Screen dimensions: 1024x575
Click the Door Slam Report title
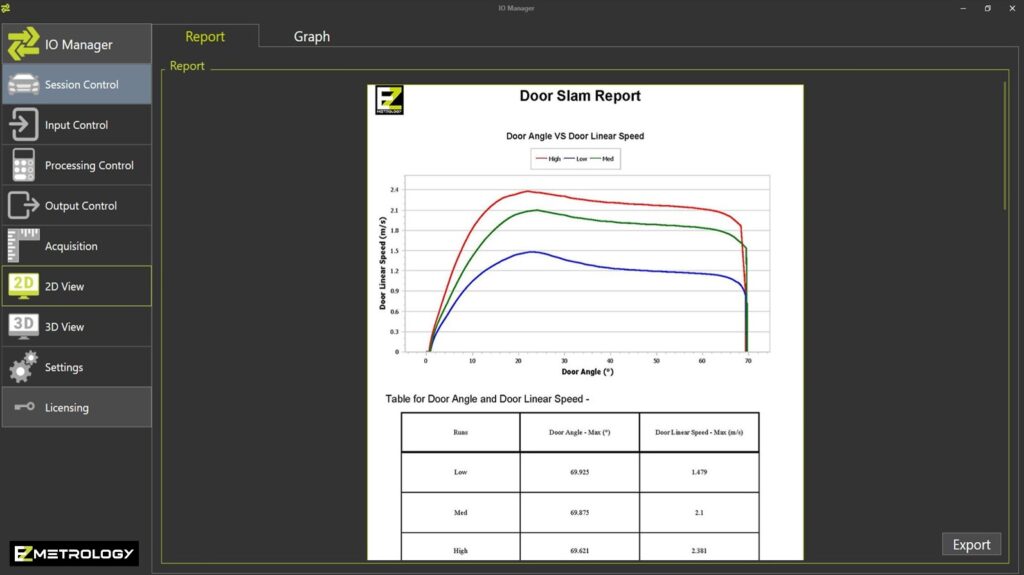tap(580, 96)
